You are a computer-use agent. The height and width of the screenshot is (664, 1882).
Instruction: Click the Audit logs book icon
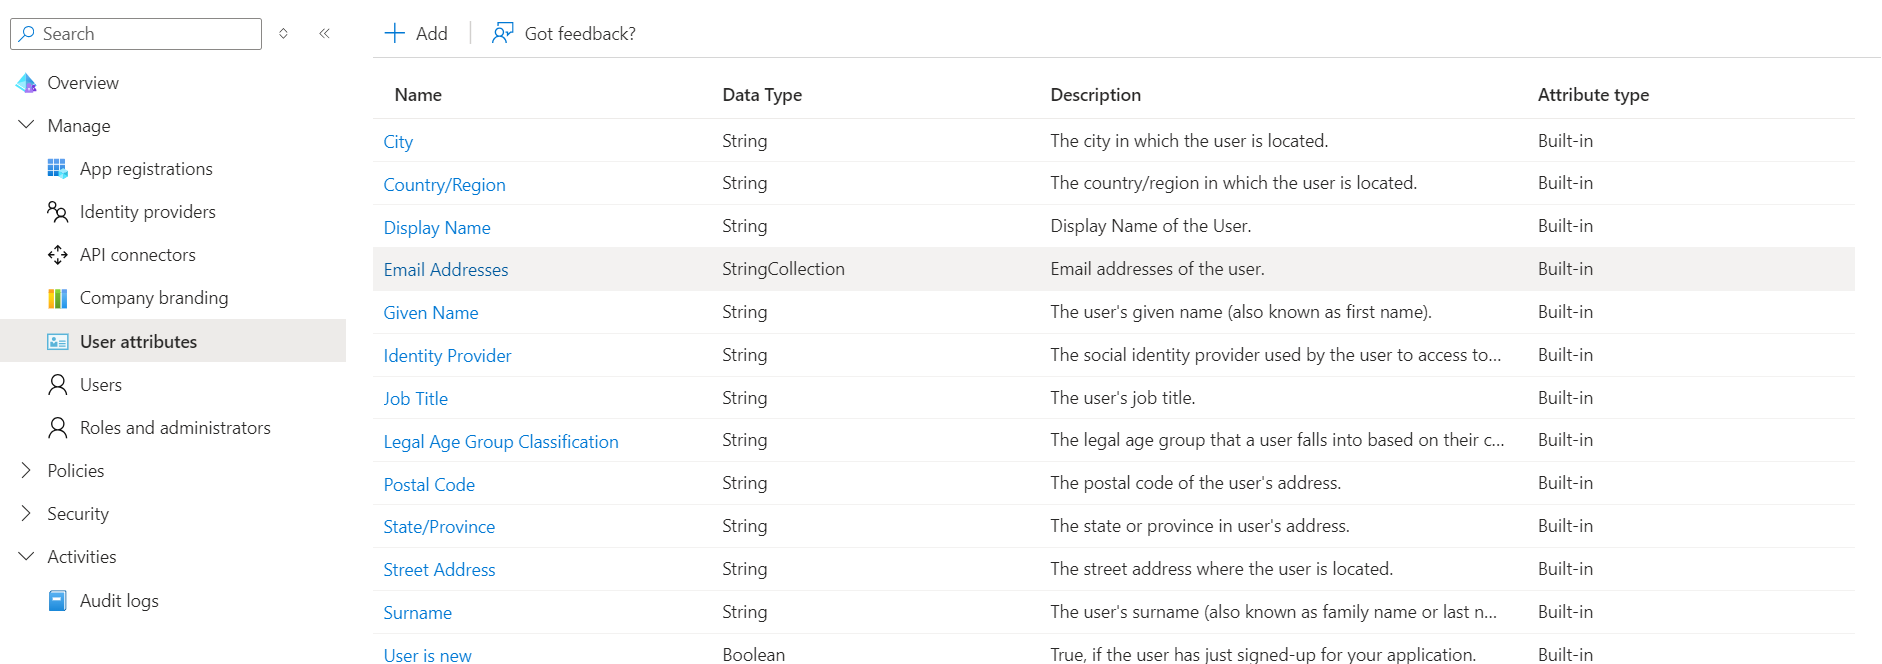[58, 601]
